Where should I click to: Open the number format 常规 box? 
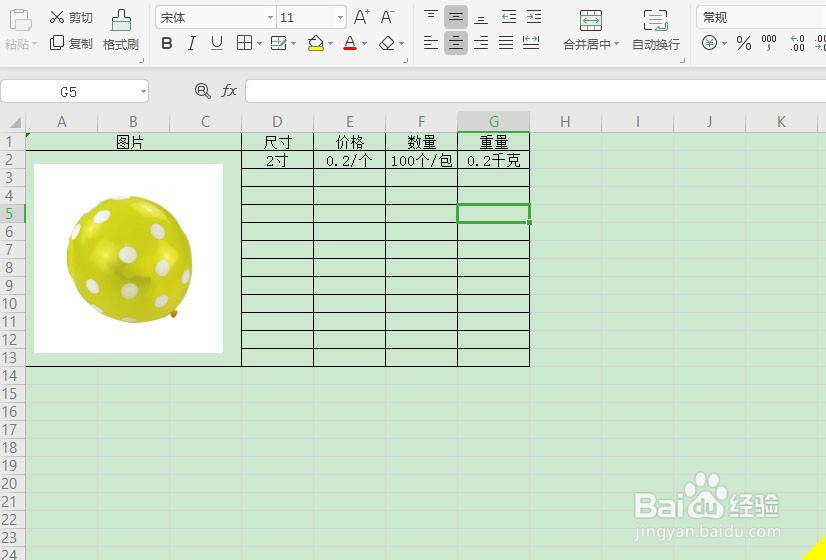760,17
